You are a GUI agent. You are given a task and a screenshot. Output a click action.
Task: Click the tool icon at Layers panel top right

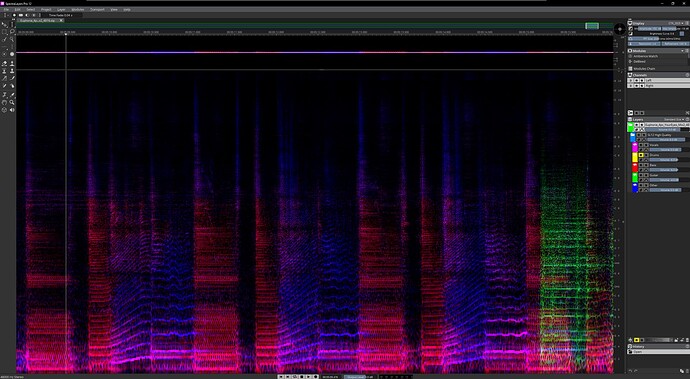pyautogui.click(x=687, y=113)
